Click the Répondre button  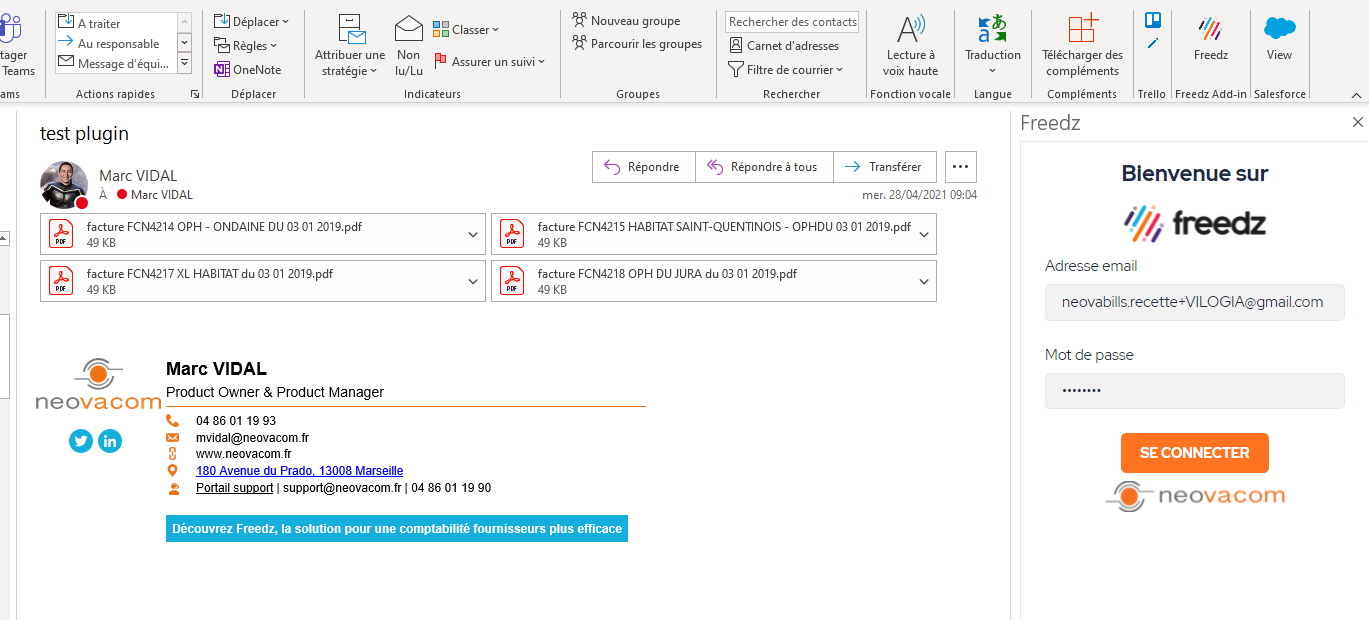(x=644, y=167)
